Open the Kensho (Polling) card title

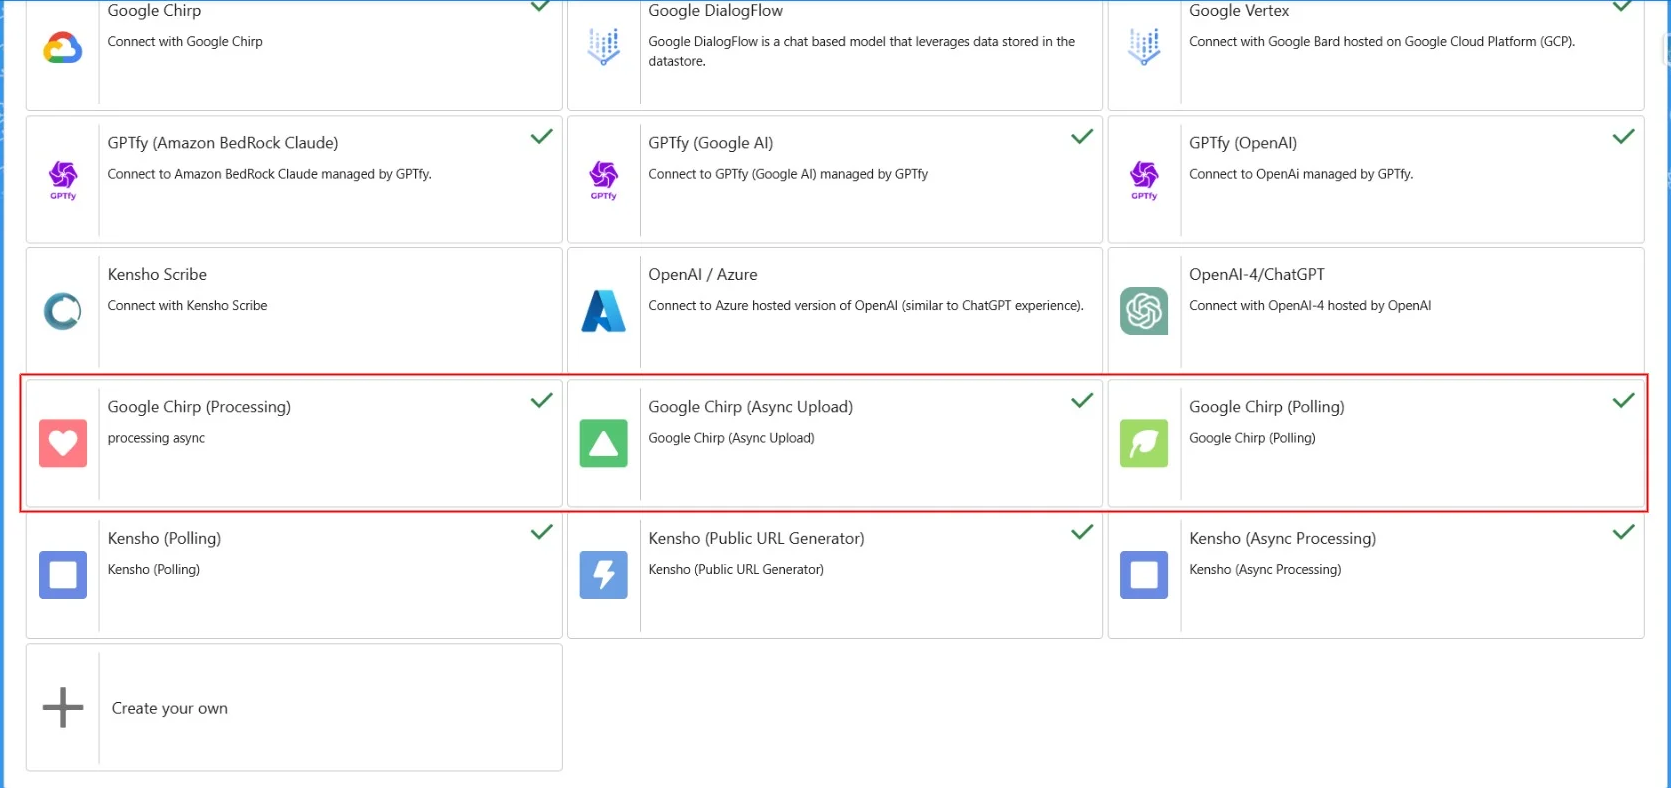[x=164, y=538]
